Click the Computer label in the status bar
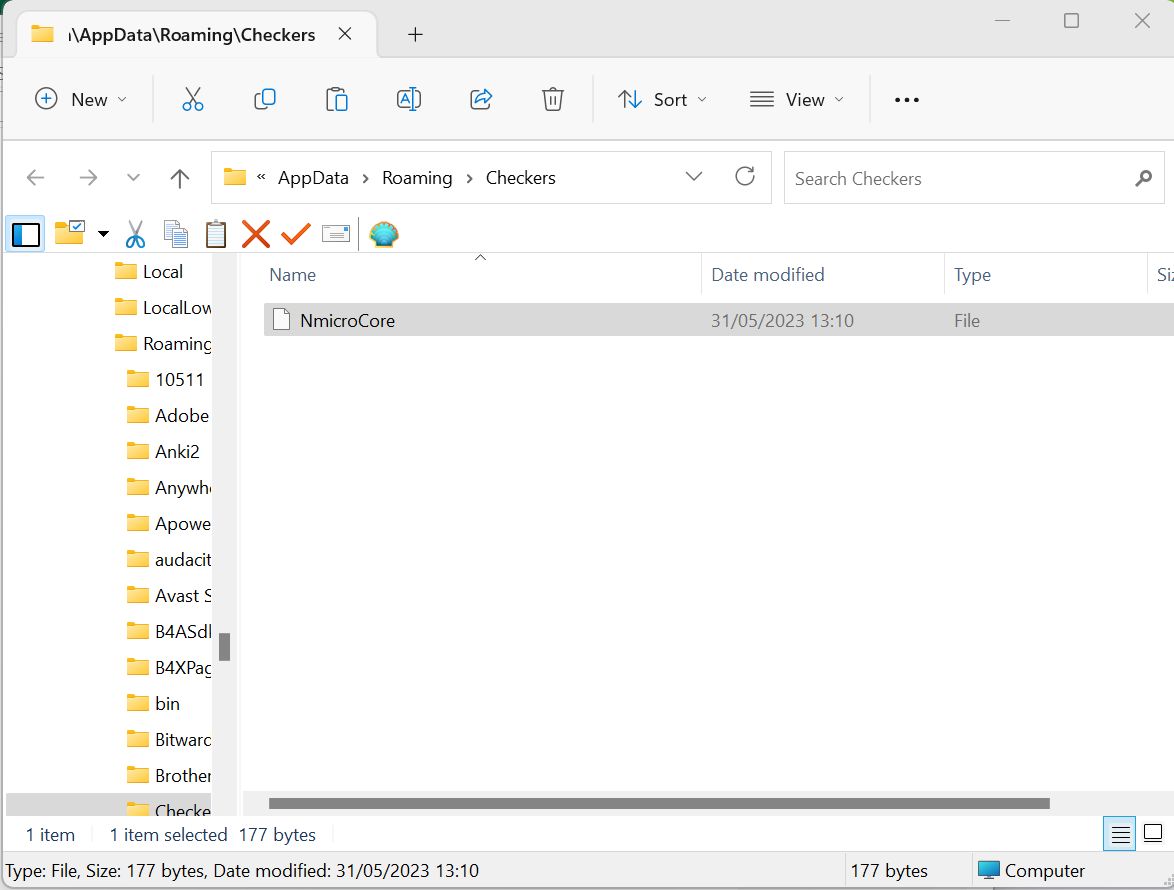 1044,871
